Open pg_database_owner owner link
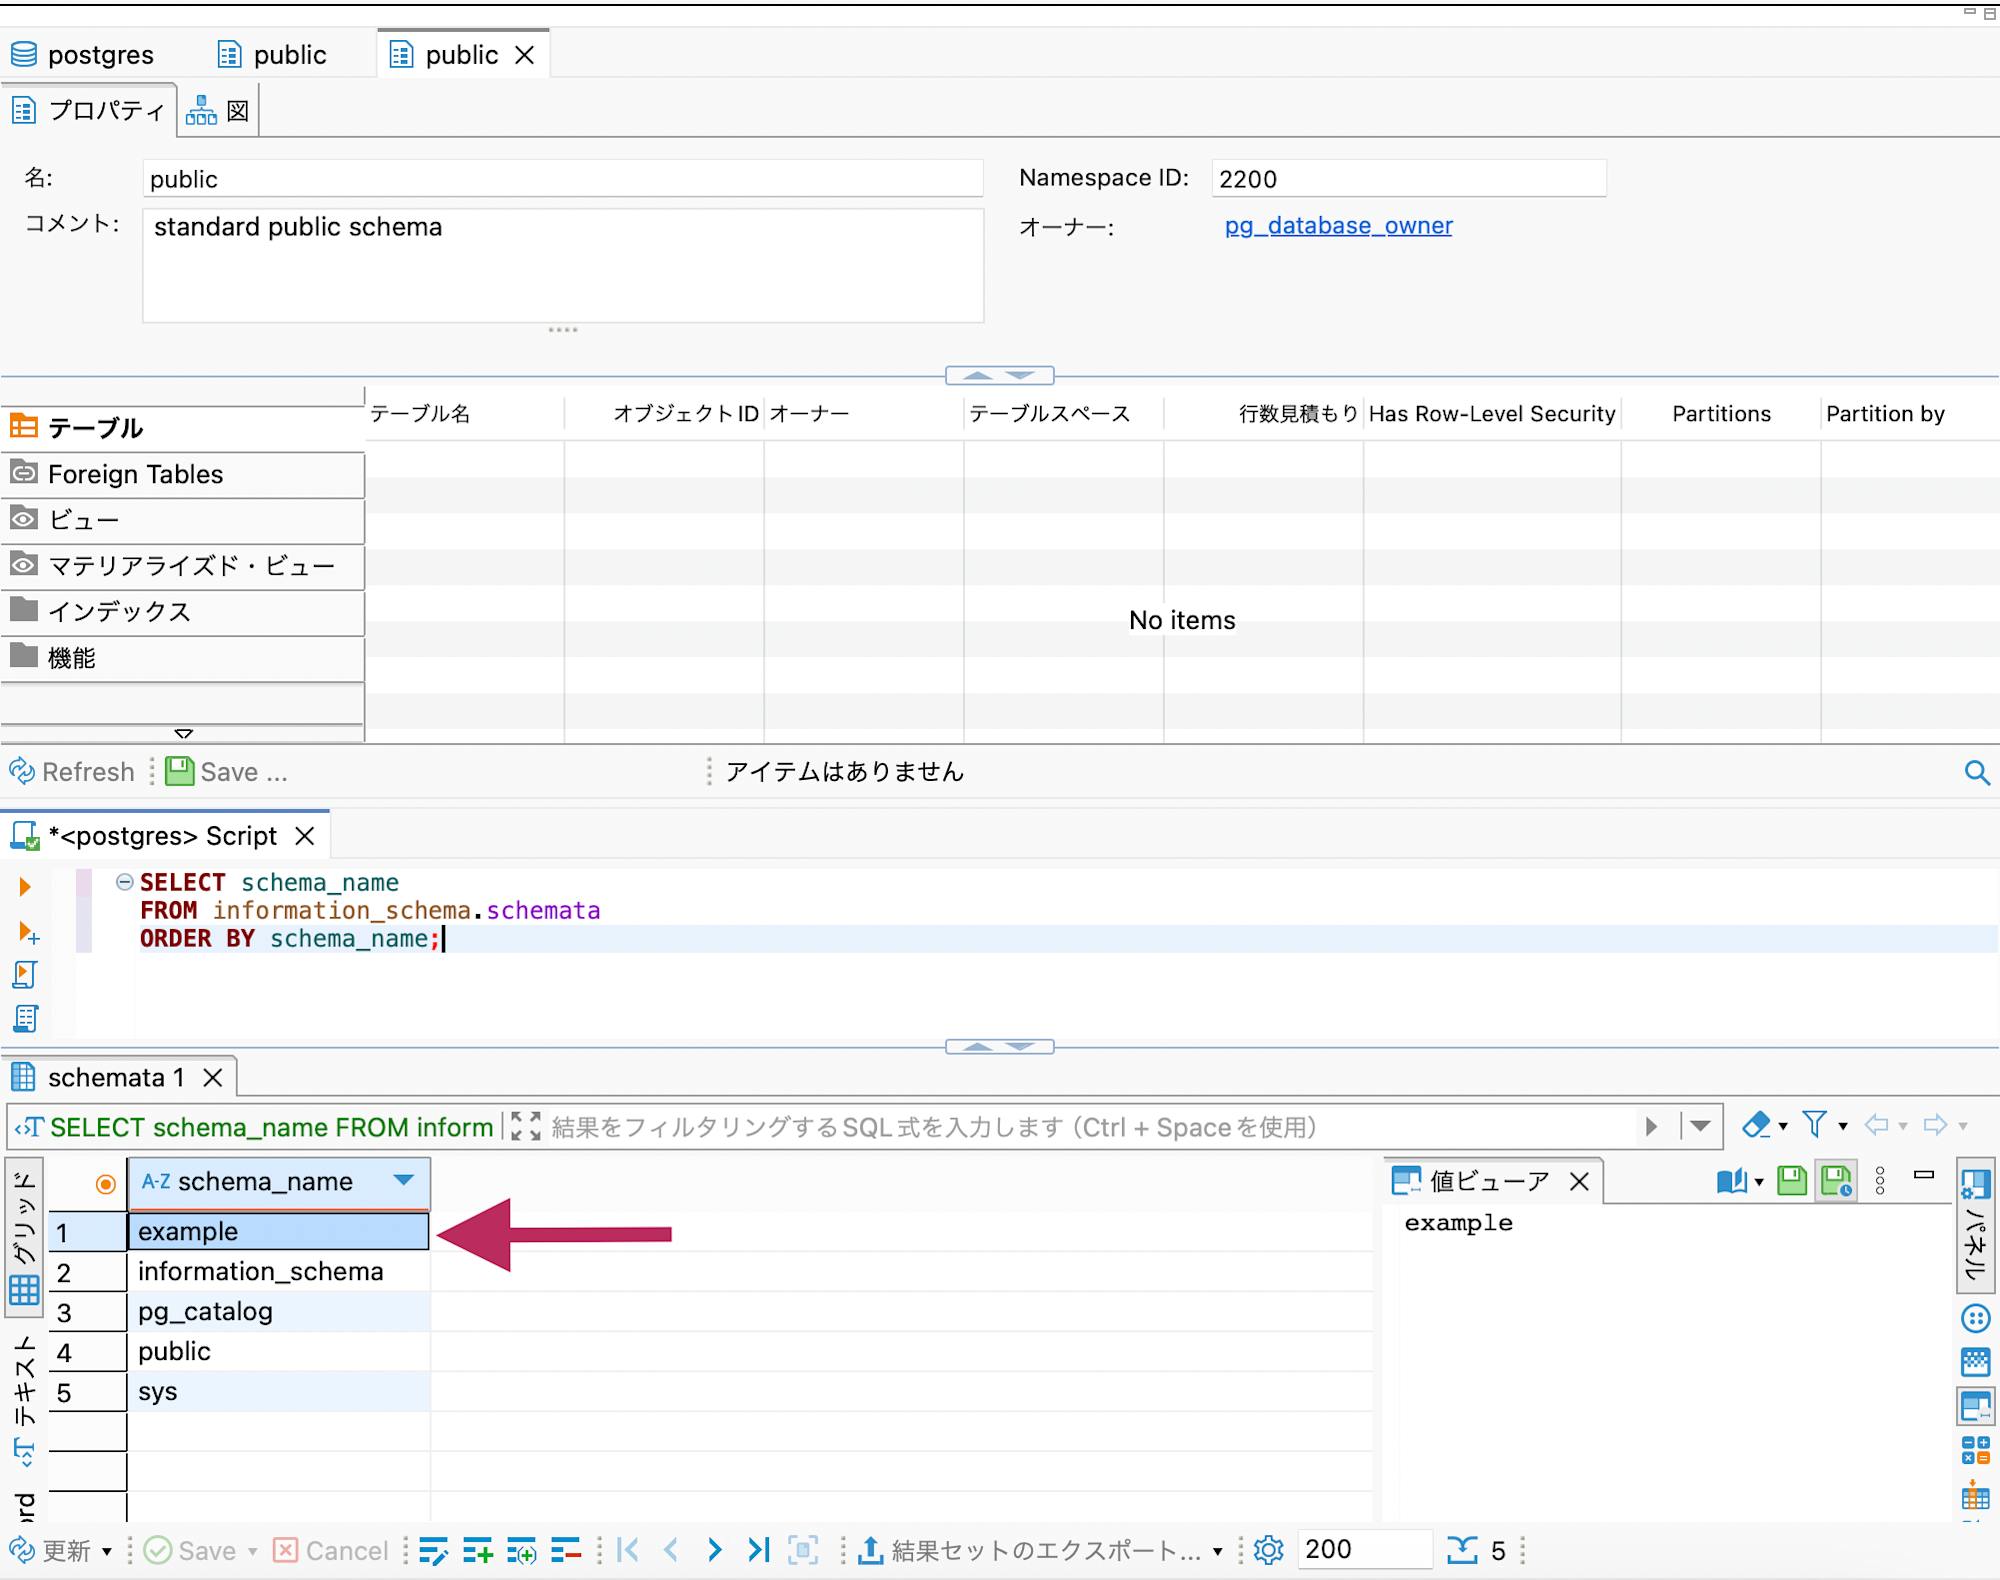This screenshot has height=1580, width=2000. (x=1338, y=225)
